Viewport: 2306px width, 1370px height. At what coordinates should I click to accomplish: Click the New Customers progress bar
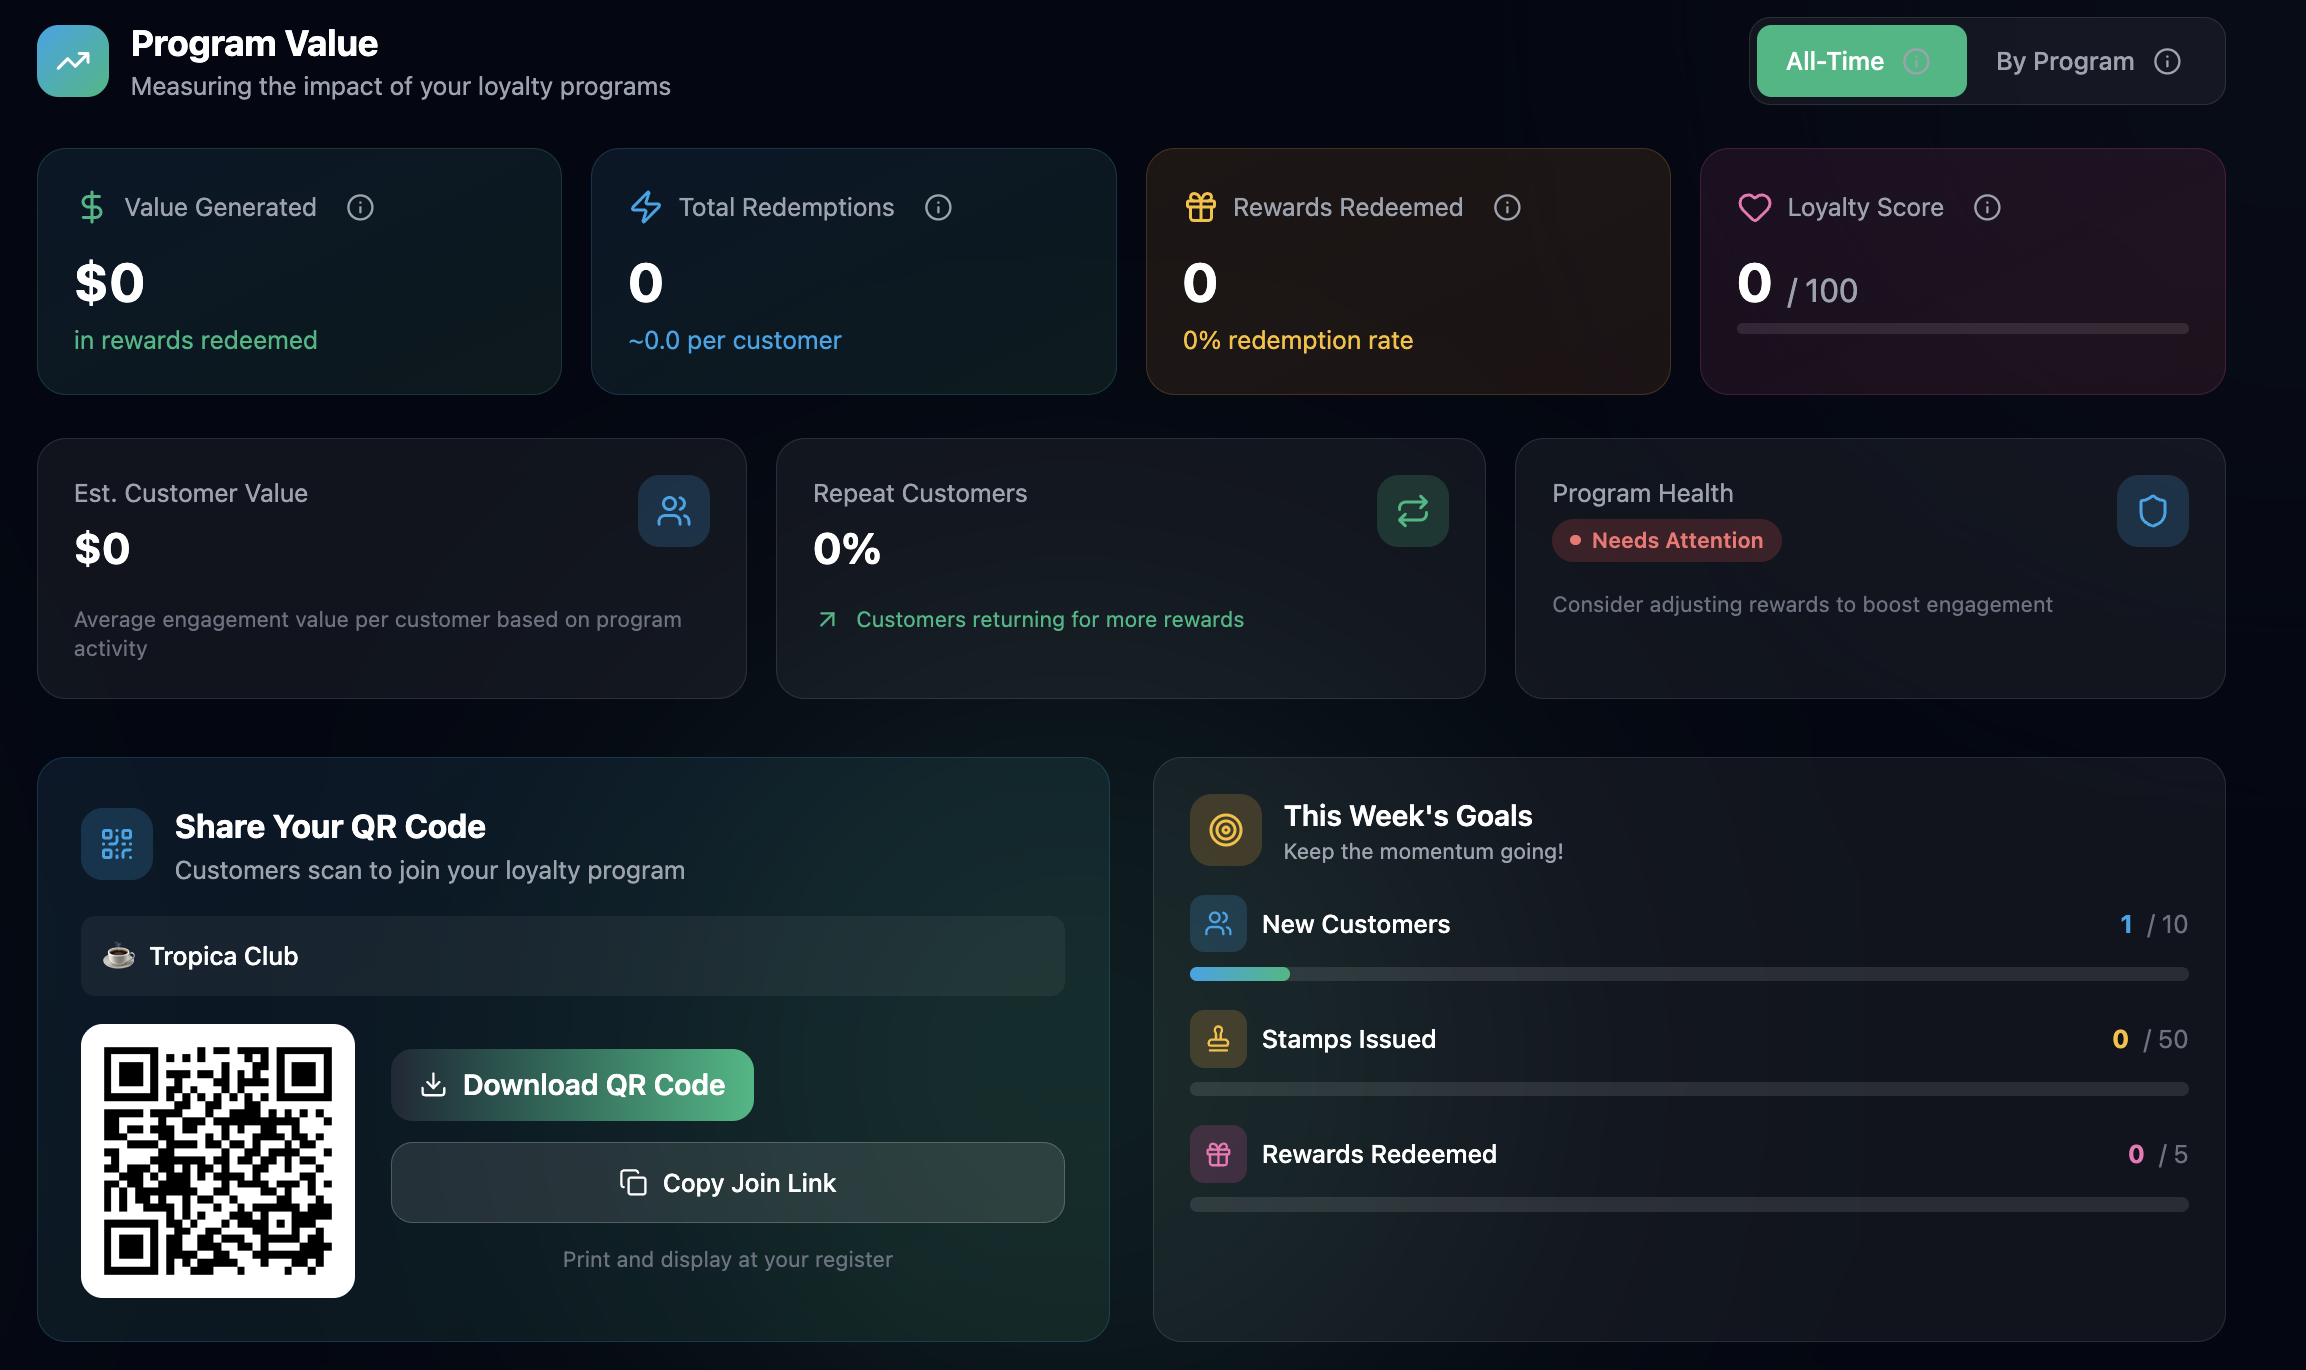[x=1688, y=973]
